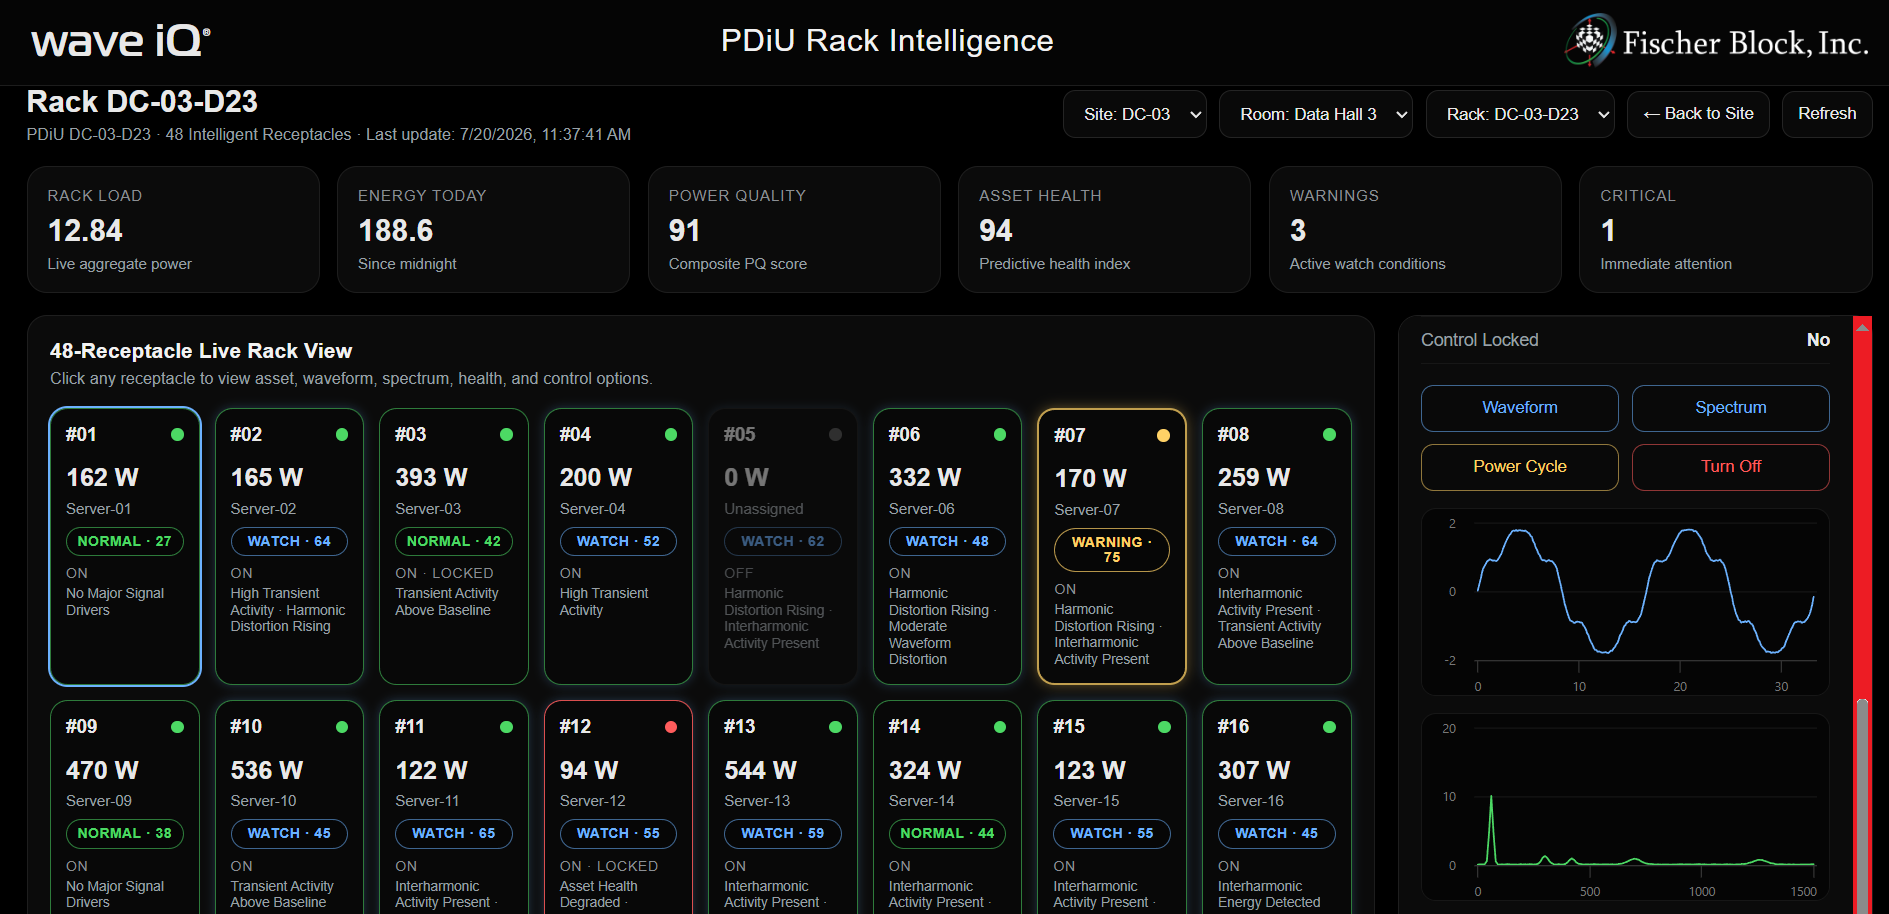1889x914 pixels.
Task: Click the grey status dot on #05
Action: (x=835, y=435)
